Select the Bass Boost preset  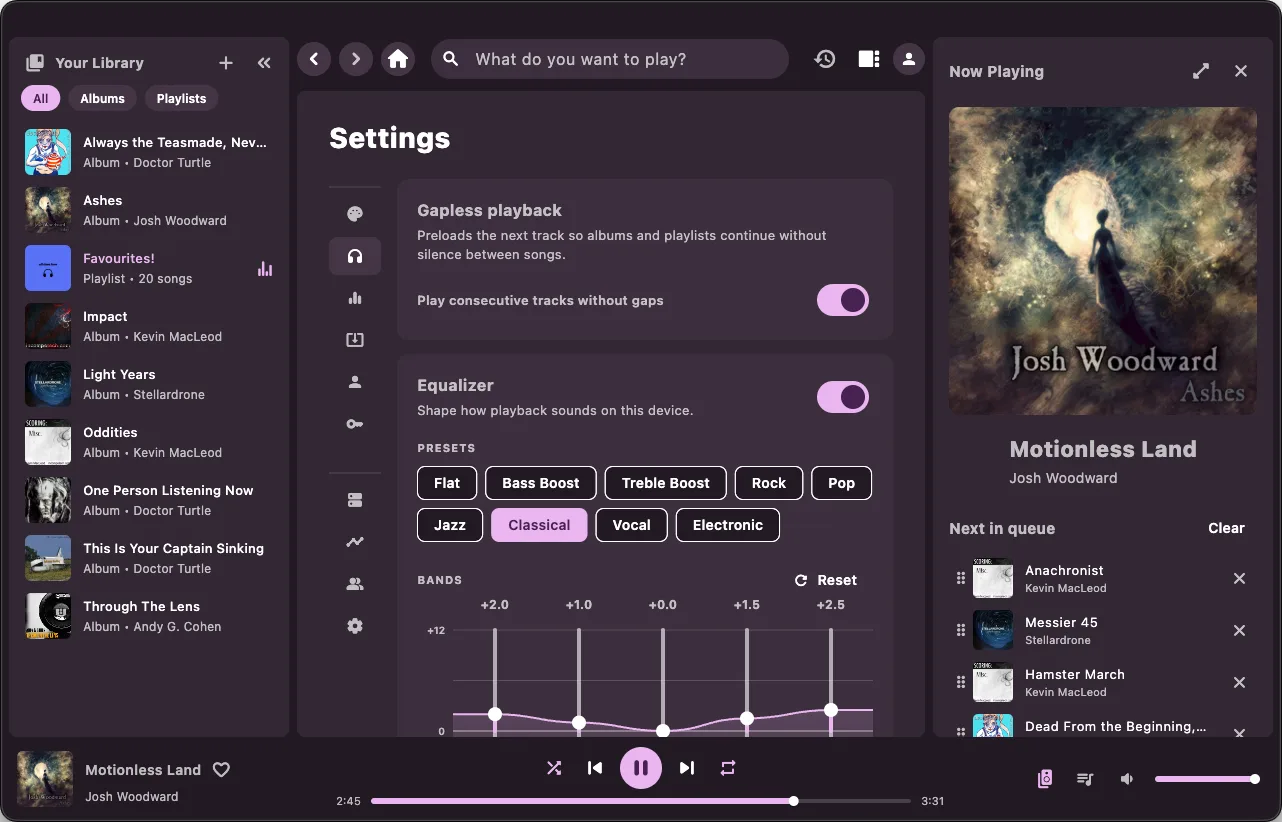pyautogui.click(x=541, y=483)
